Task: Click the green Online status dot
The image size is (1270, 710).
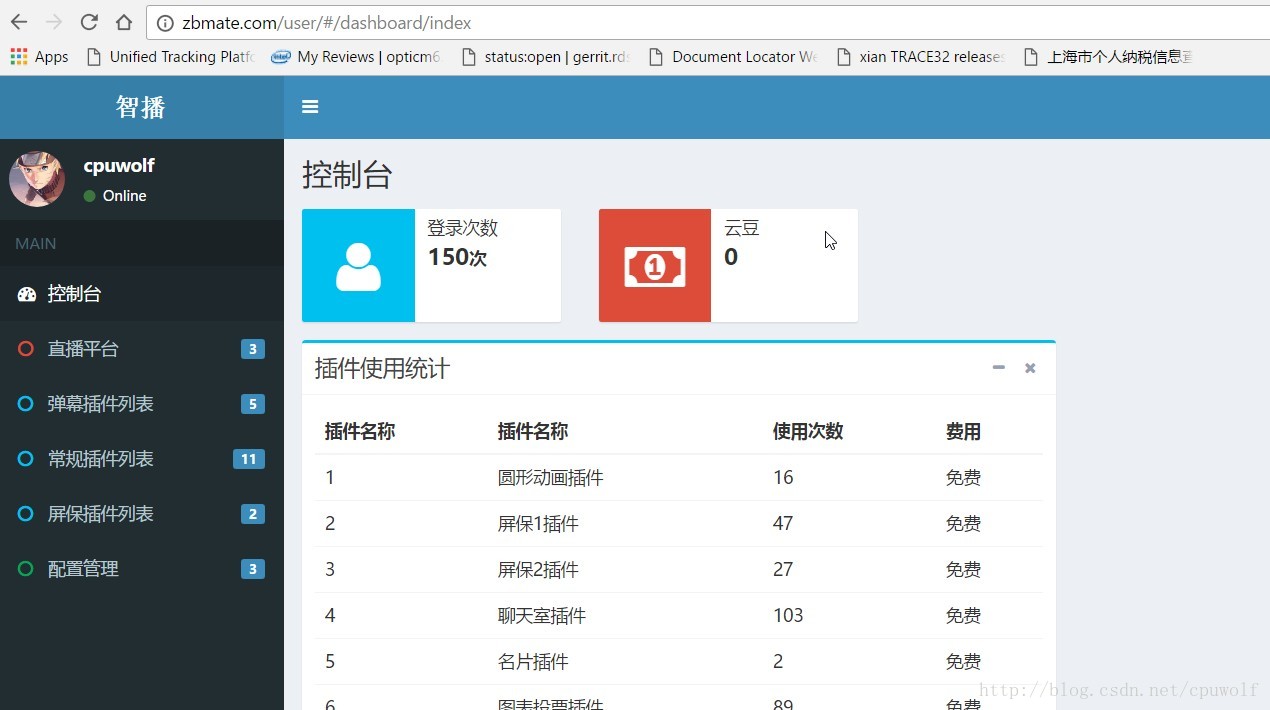Action: [90, 196]
